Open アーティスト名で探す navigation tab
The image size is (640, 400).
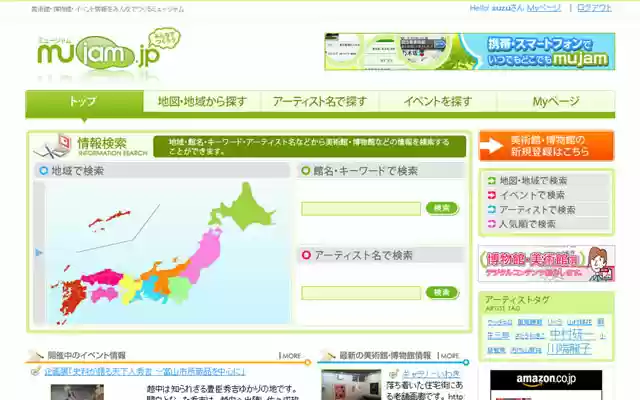(320, 101)
